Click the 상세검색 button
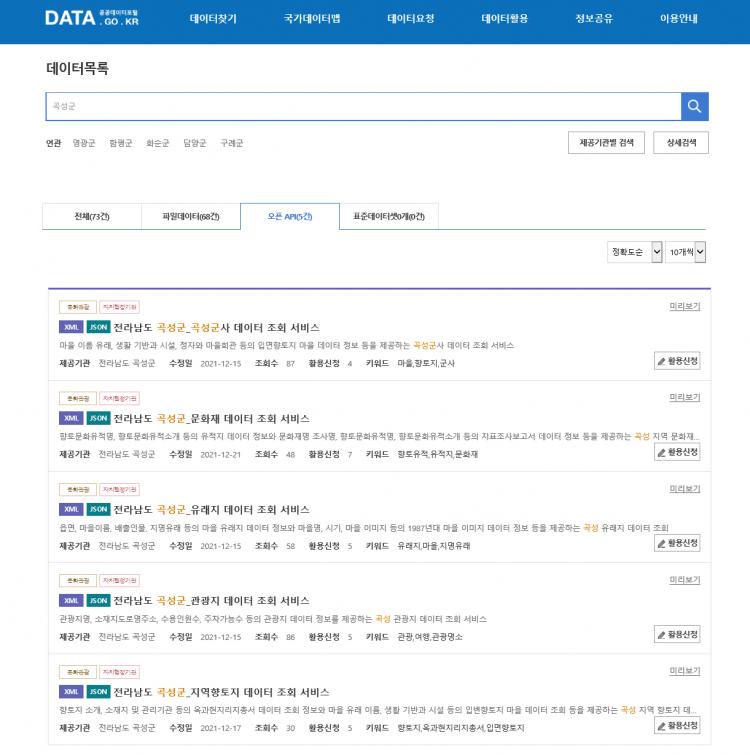The height and width of the screenshot is (755, 750). (x=681, y=143)
